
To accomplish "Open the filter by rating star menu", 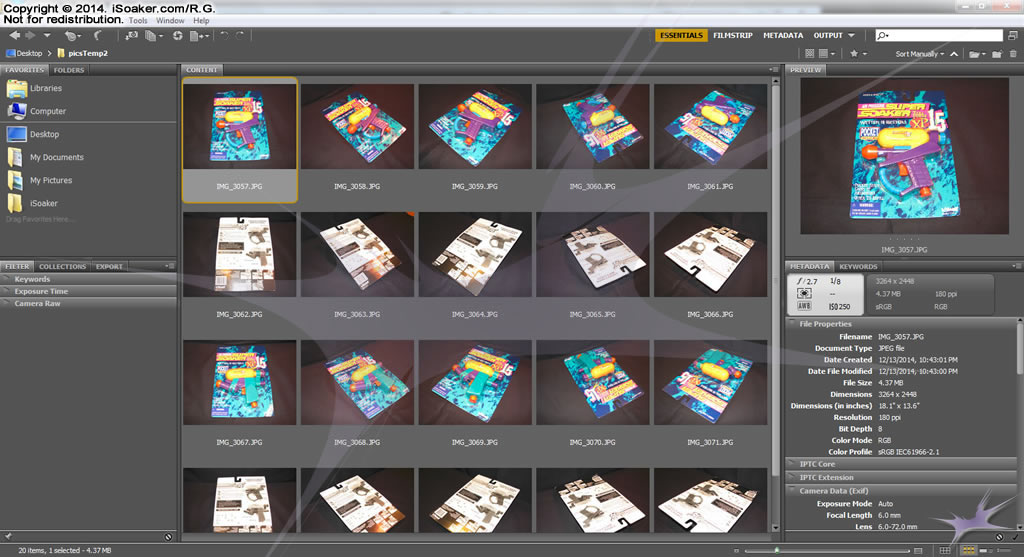I will pos(858,54).
